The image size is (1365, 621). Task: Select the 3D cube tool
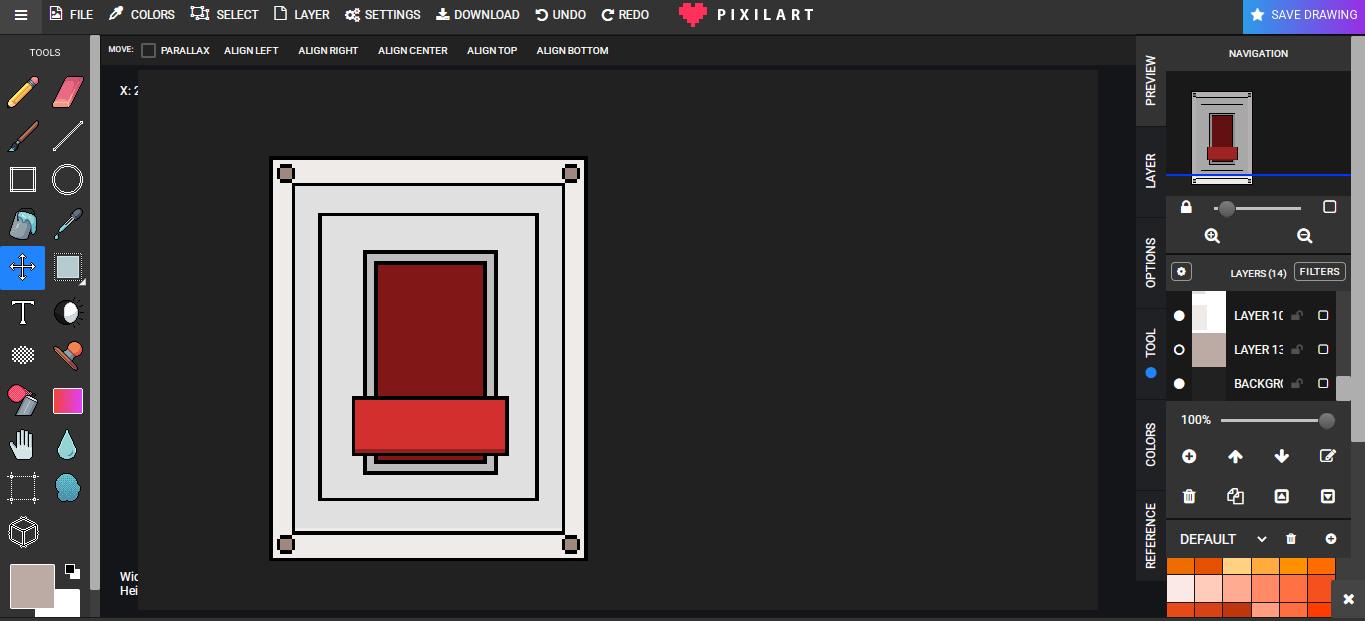tap(23, 531)
